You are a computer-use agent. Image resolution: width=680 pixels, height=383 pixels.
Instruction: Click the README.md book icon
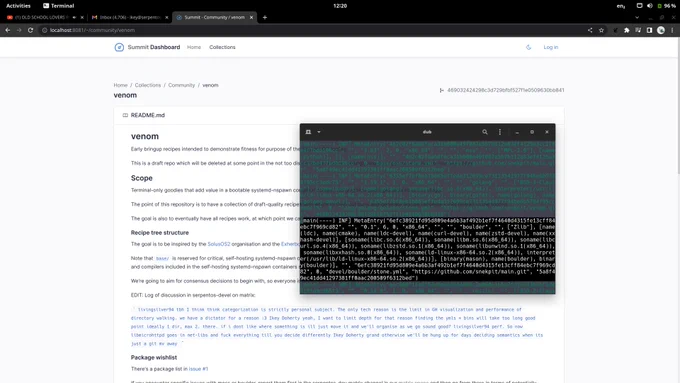[x=125, y=115]
